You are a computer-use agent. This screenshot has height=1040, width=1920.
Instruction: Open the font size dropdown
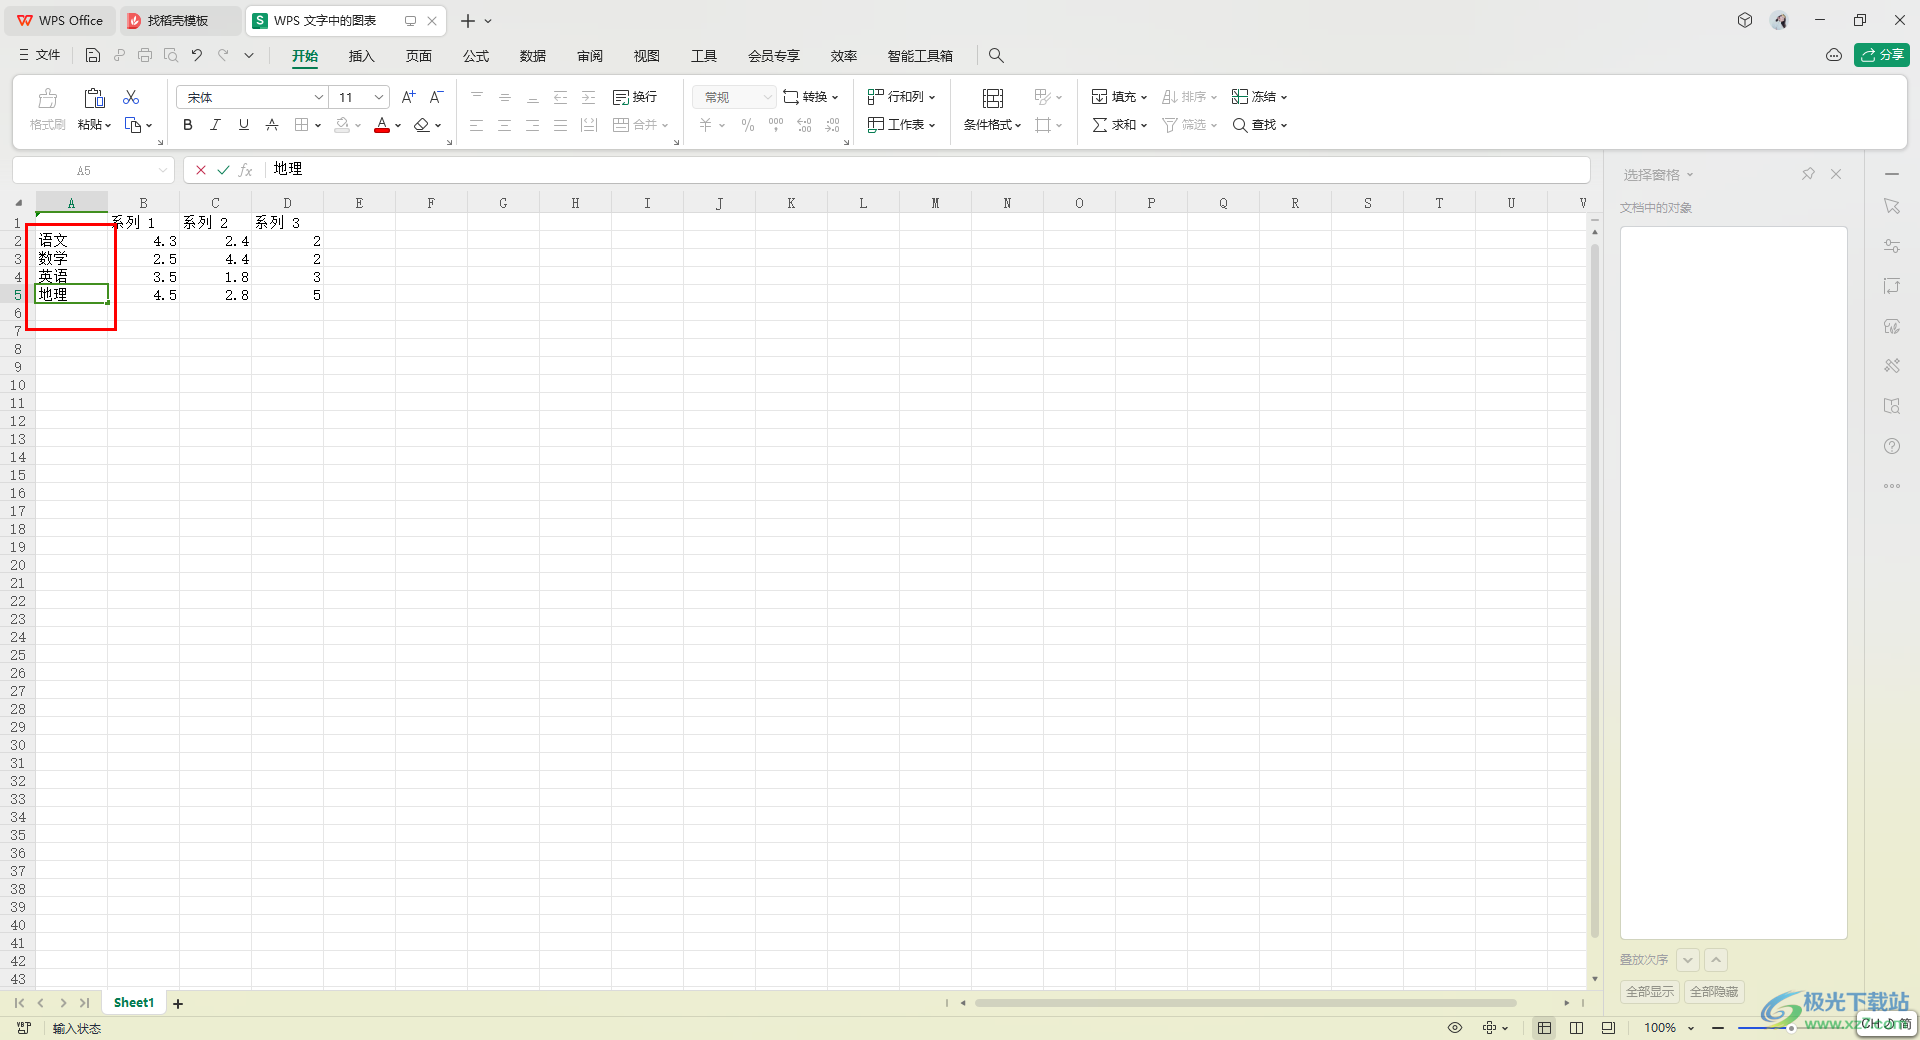click(x=379, y=97)
